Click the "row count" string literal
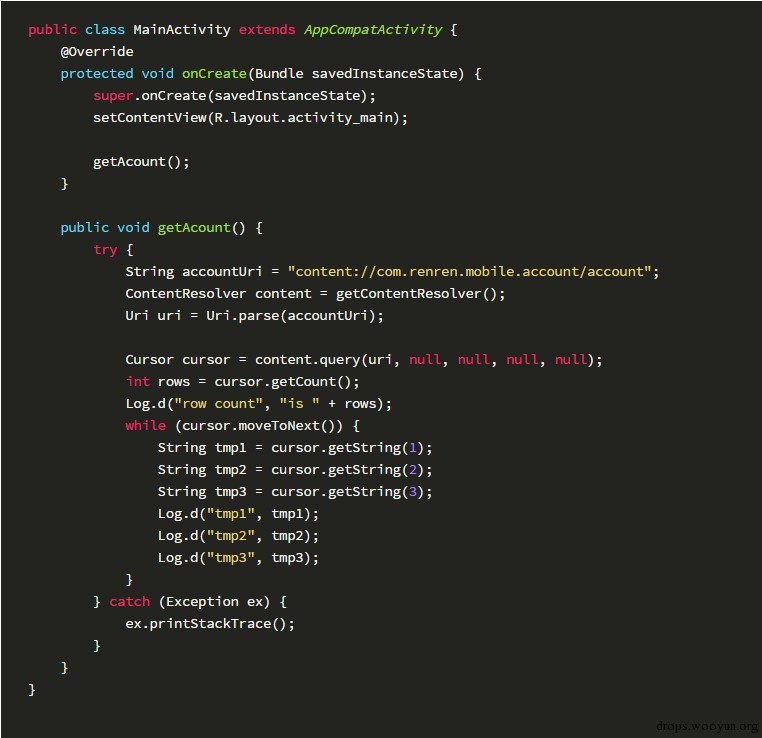762x738 pixels. [x=218, y=404]
